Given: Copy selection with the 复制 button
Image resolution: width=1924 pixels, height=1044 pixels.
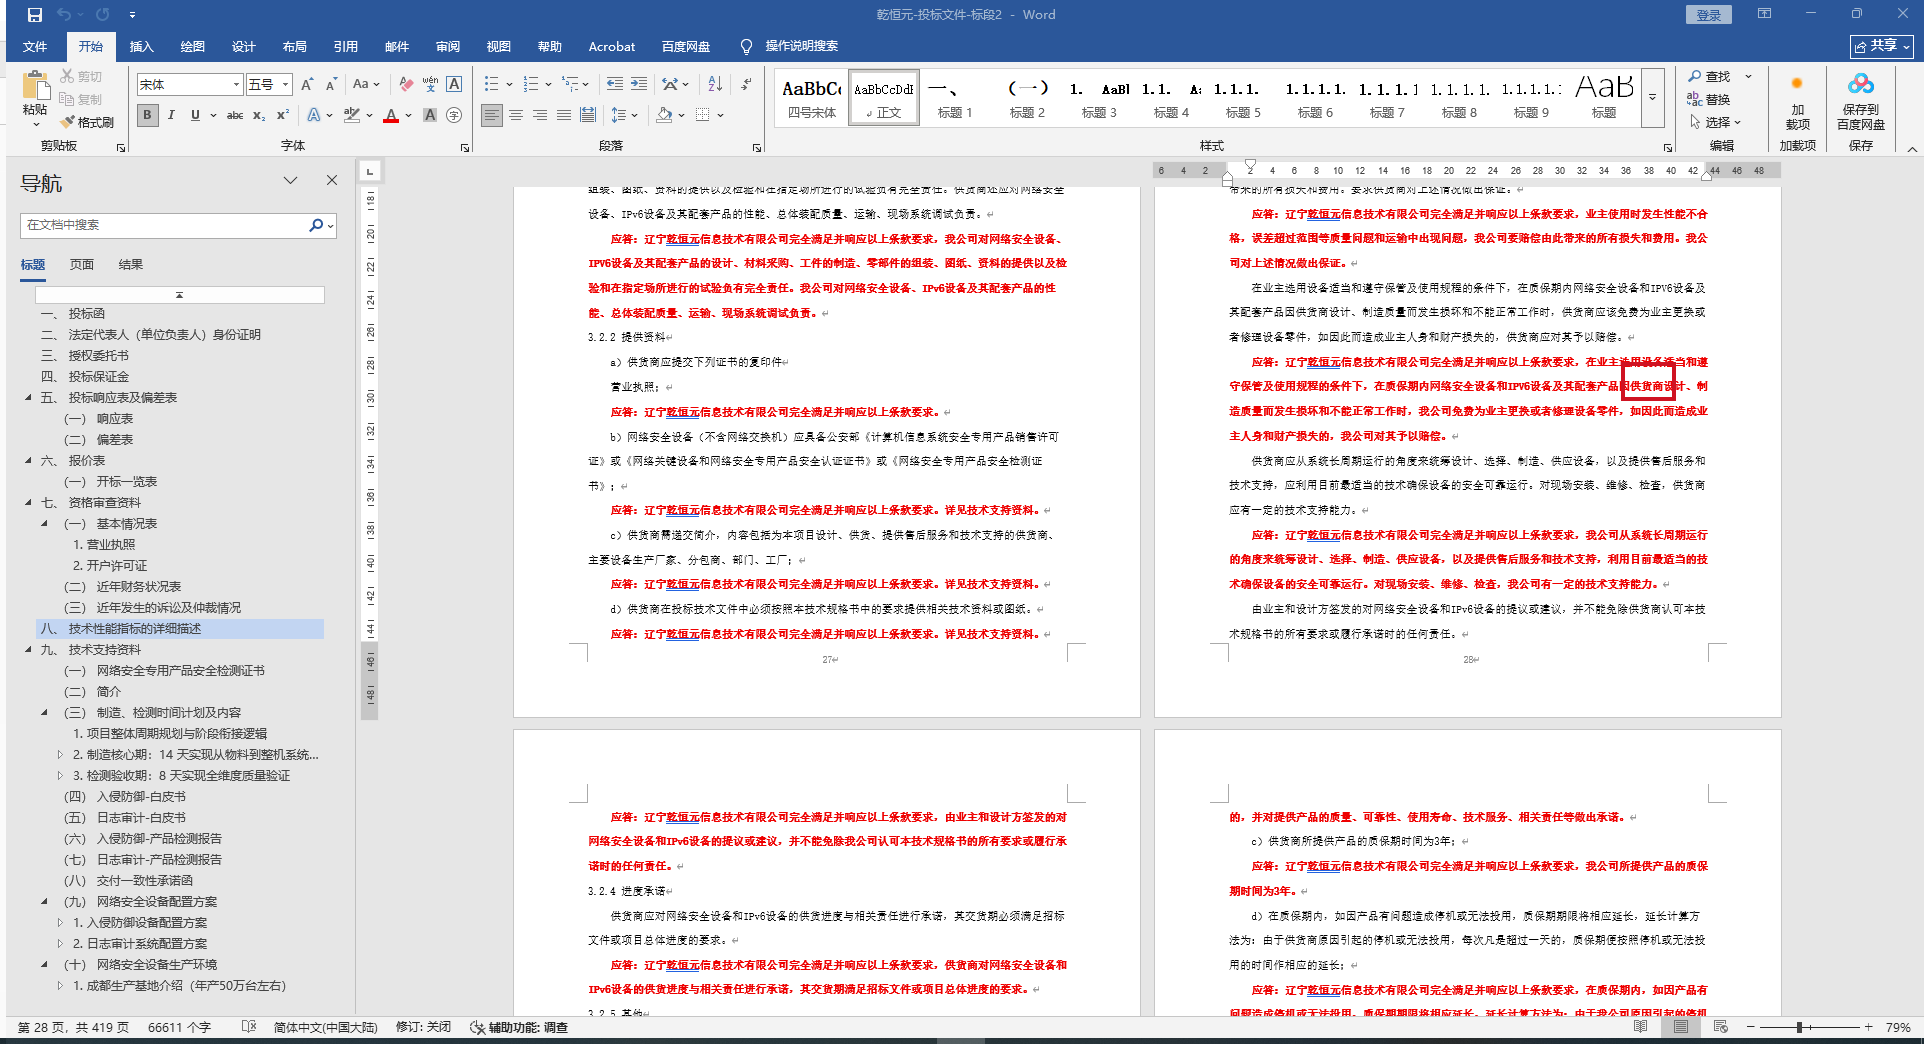Looking at the screenshot, I should pyautogui.click(x=81, y=99).
